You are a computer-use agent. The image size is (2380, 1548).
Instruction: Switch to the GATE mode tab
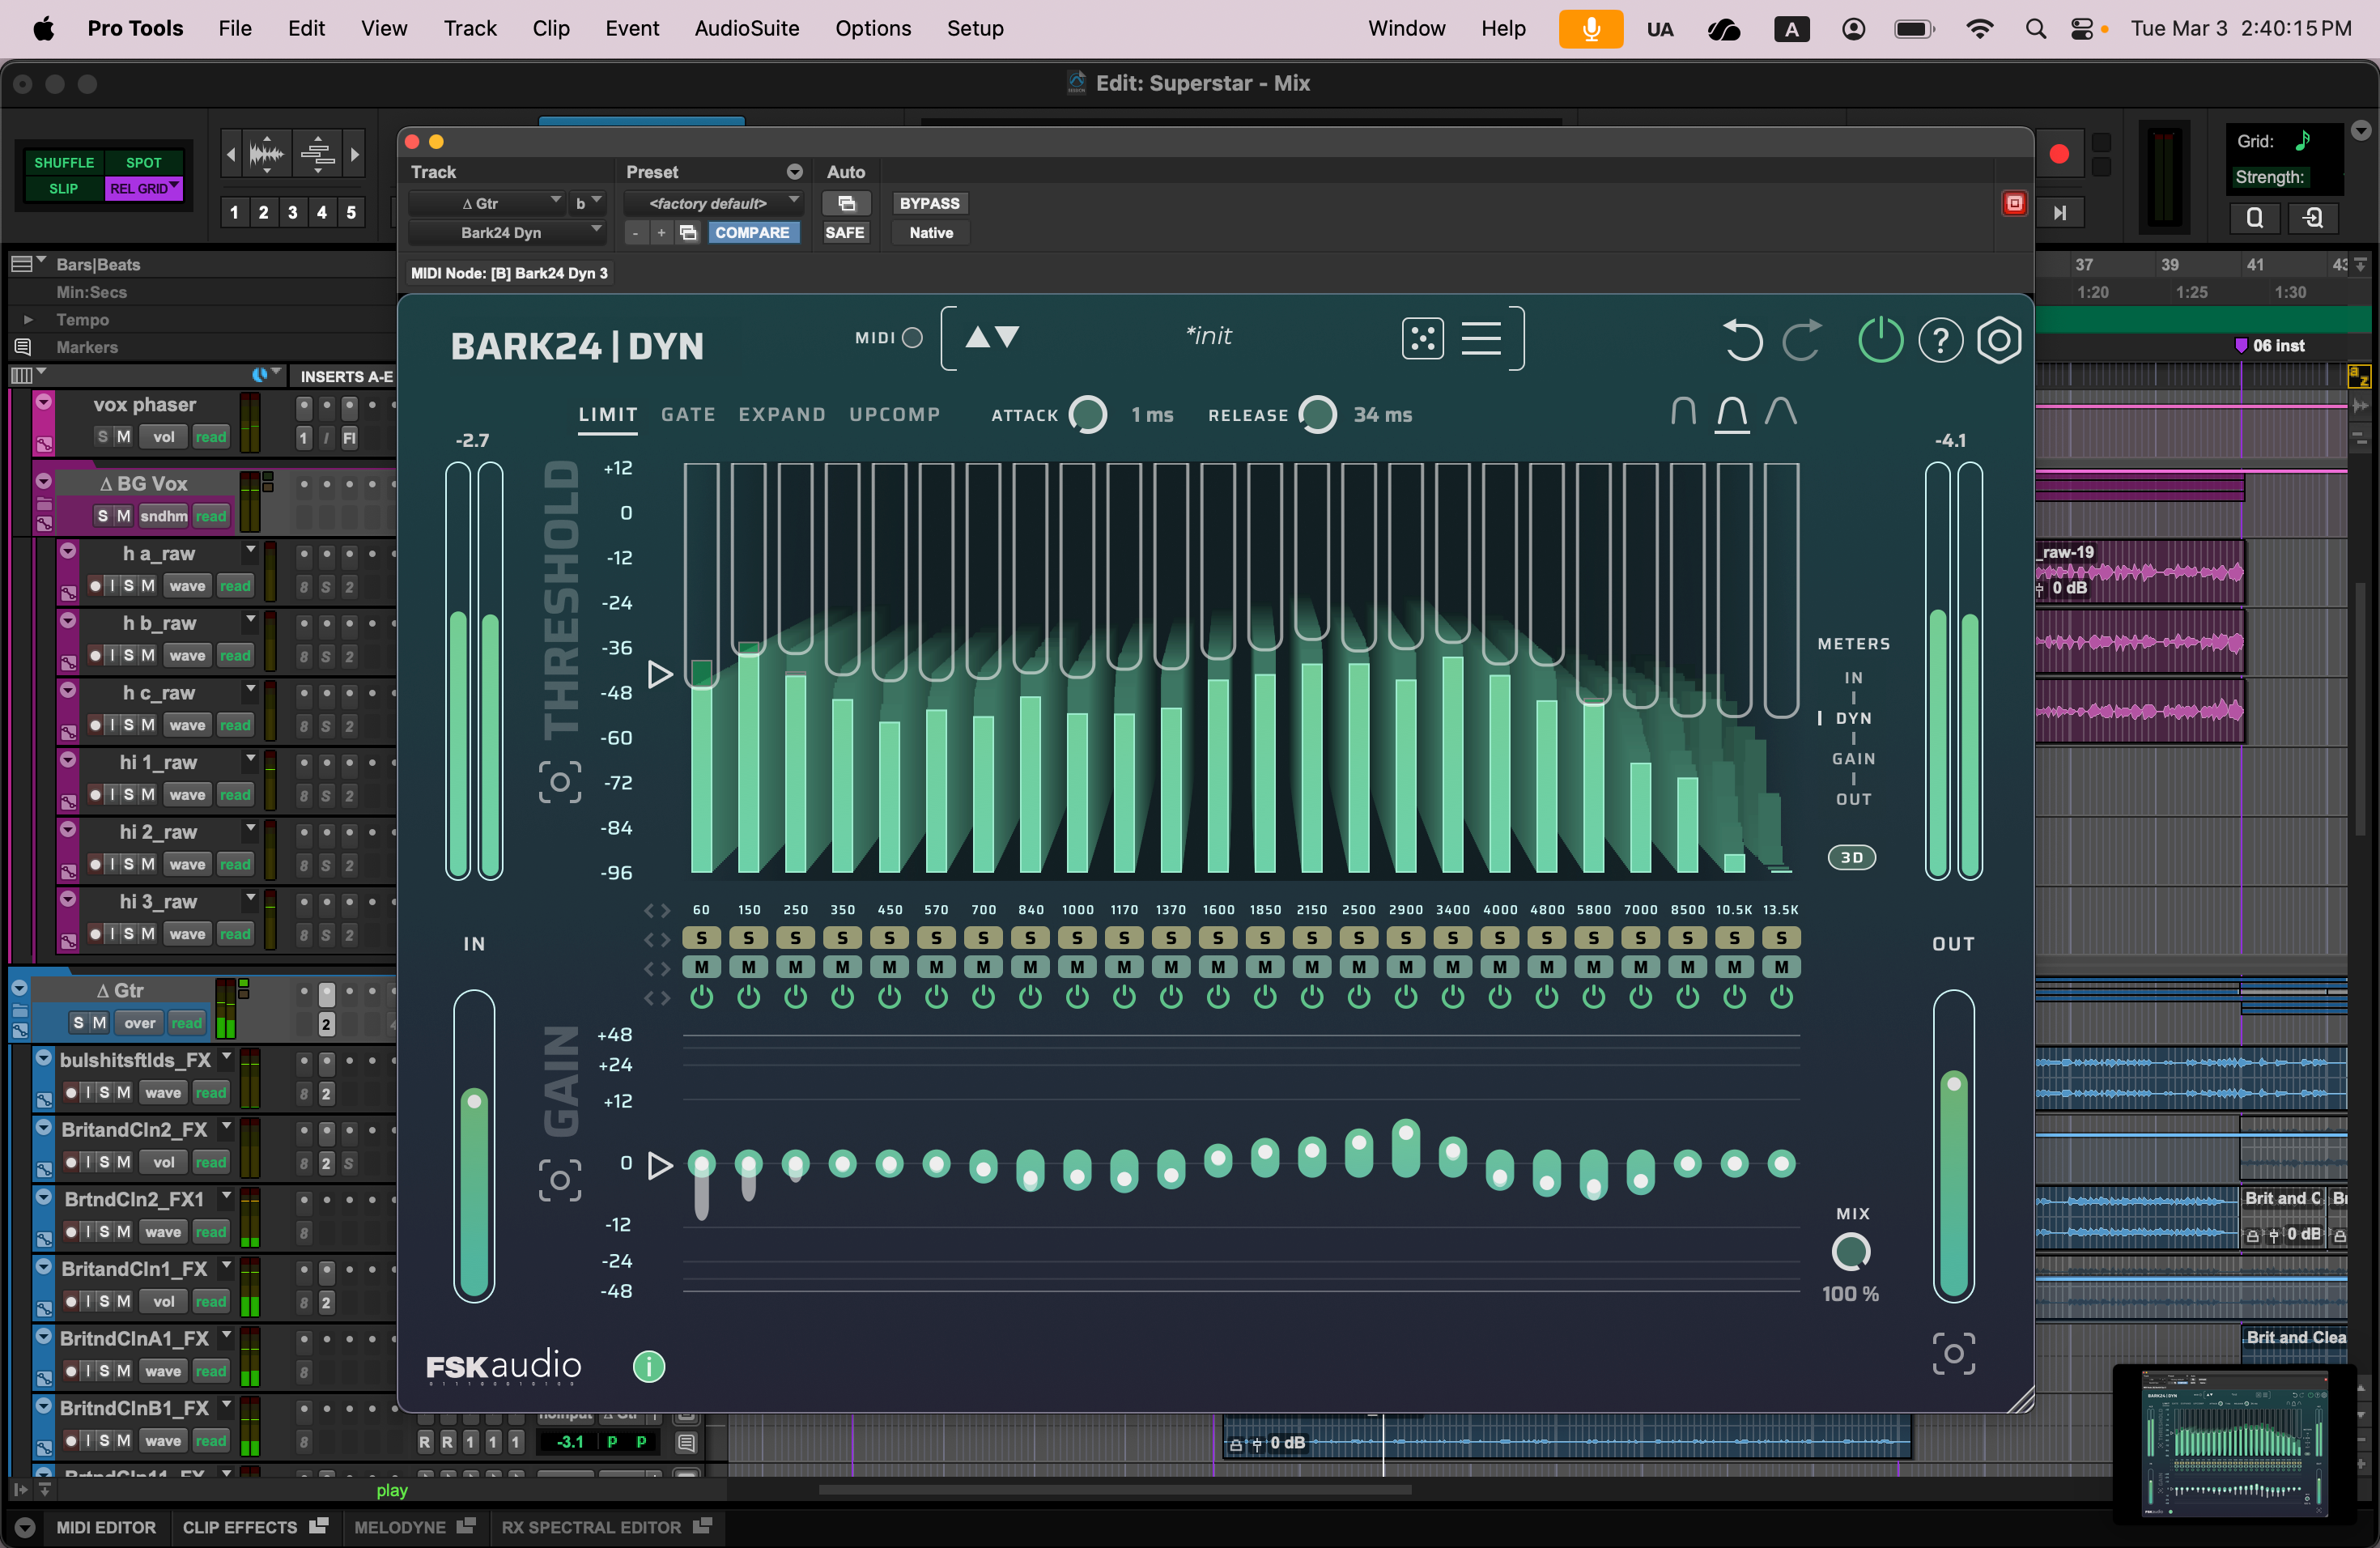pos(688,415)
